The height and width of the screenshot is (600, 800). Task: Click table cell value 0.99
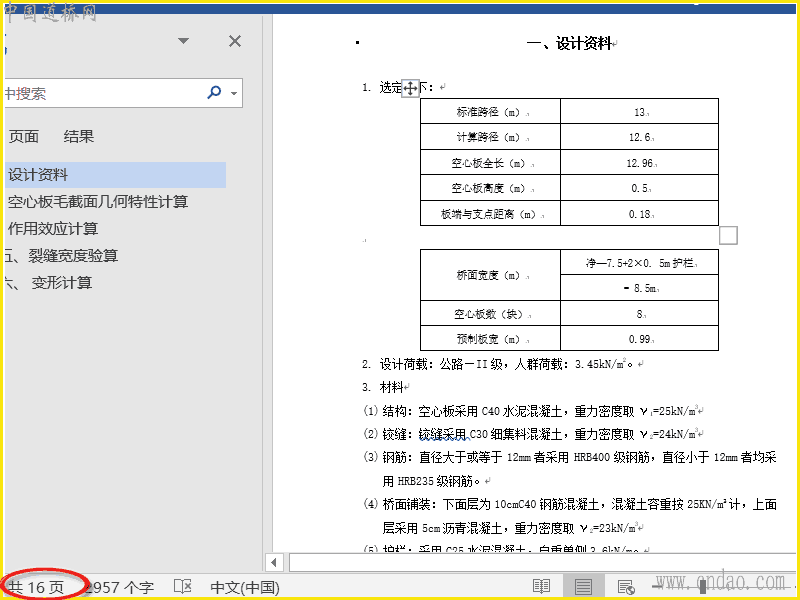click(x=640, y=339)
